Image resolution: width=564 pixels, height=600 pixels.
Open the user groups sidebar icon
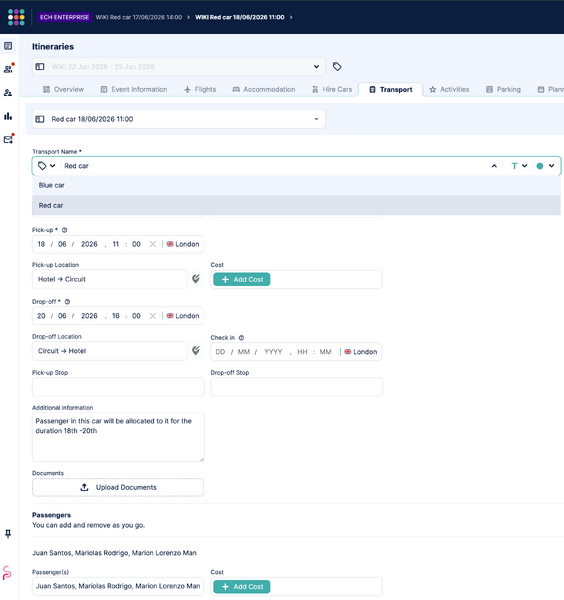coord(8,93)
